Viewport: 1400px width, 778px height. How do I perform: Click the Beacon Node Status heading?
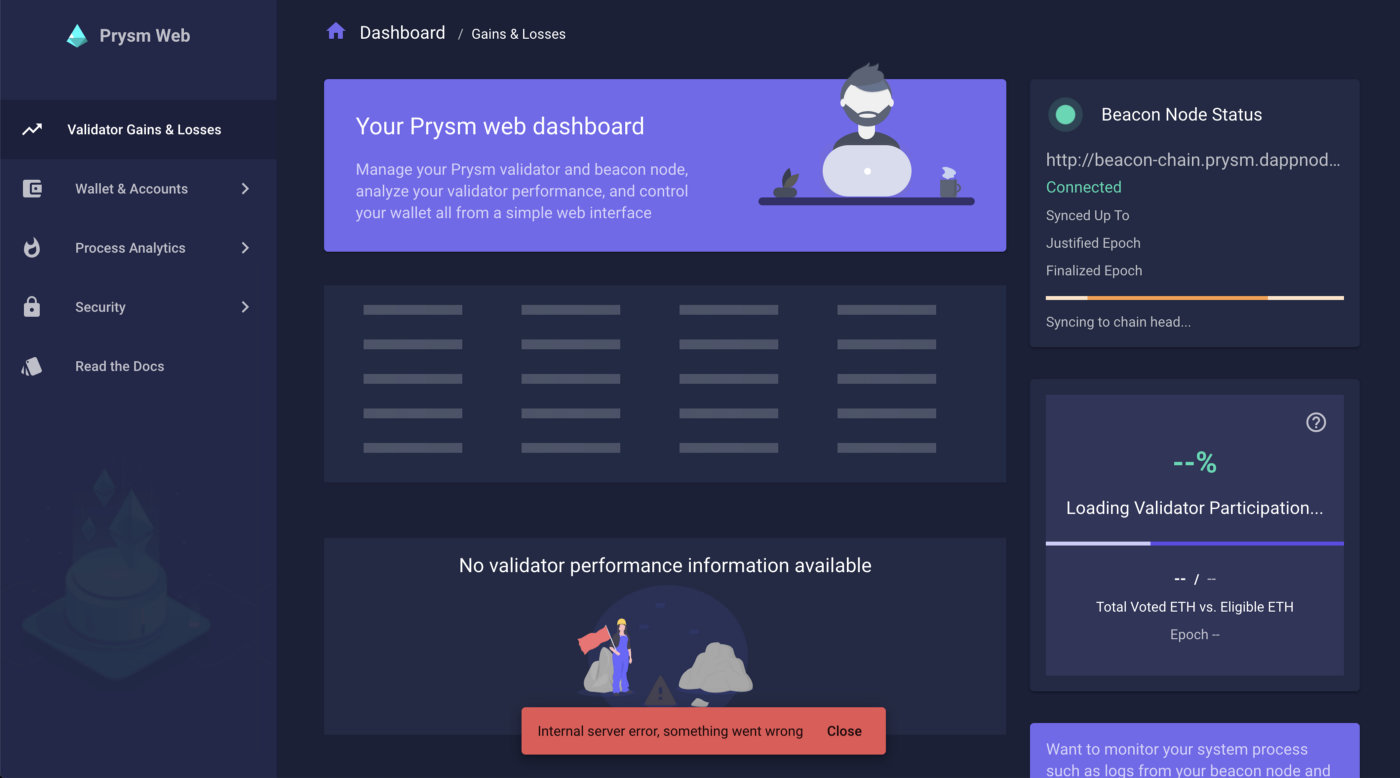tap(1181, 115)
